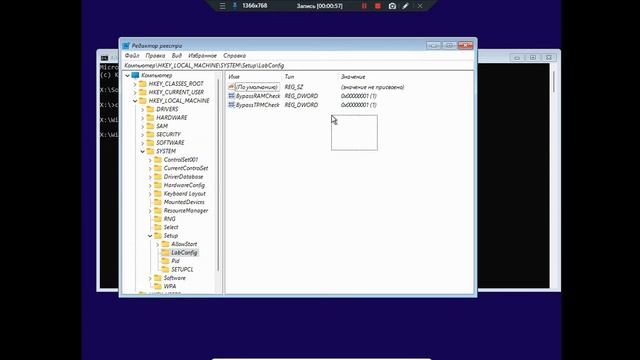This screenshot has height=360, width=640.
Task: Select the HKEY_CLASSES_ROOT folder icon
Action: (x=142, y=84)
